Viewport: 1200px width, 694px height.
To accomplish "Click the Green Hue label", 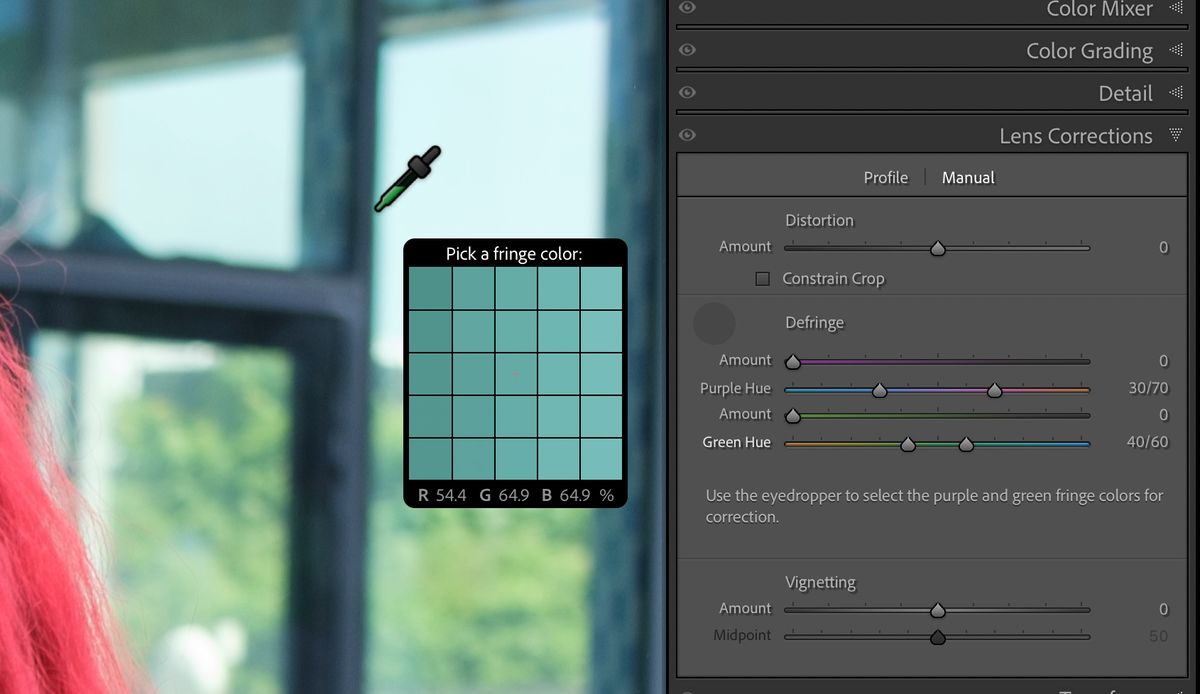I will coord(737,442).
